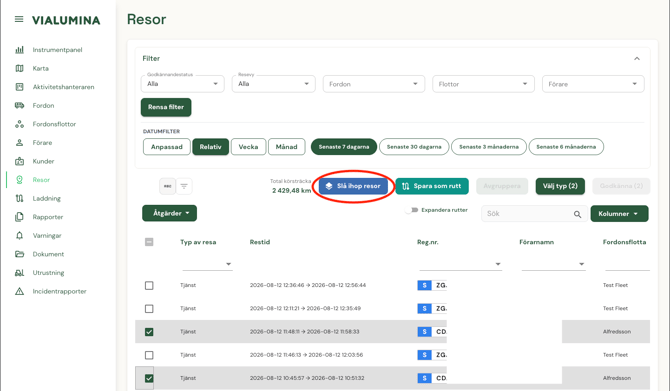Open the Typ av resa column filter

207,264
